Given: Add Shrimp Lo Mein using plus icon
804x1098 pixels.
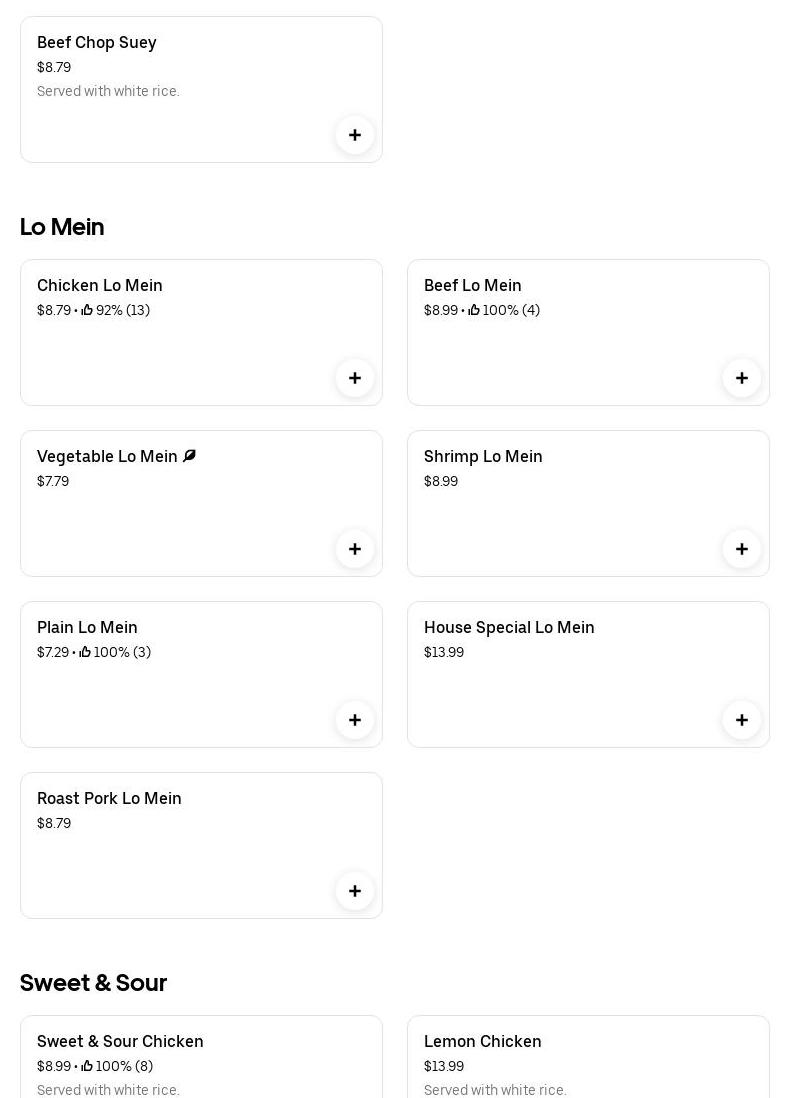Looking at the screenshot, I should pos(742,549).
